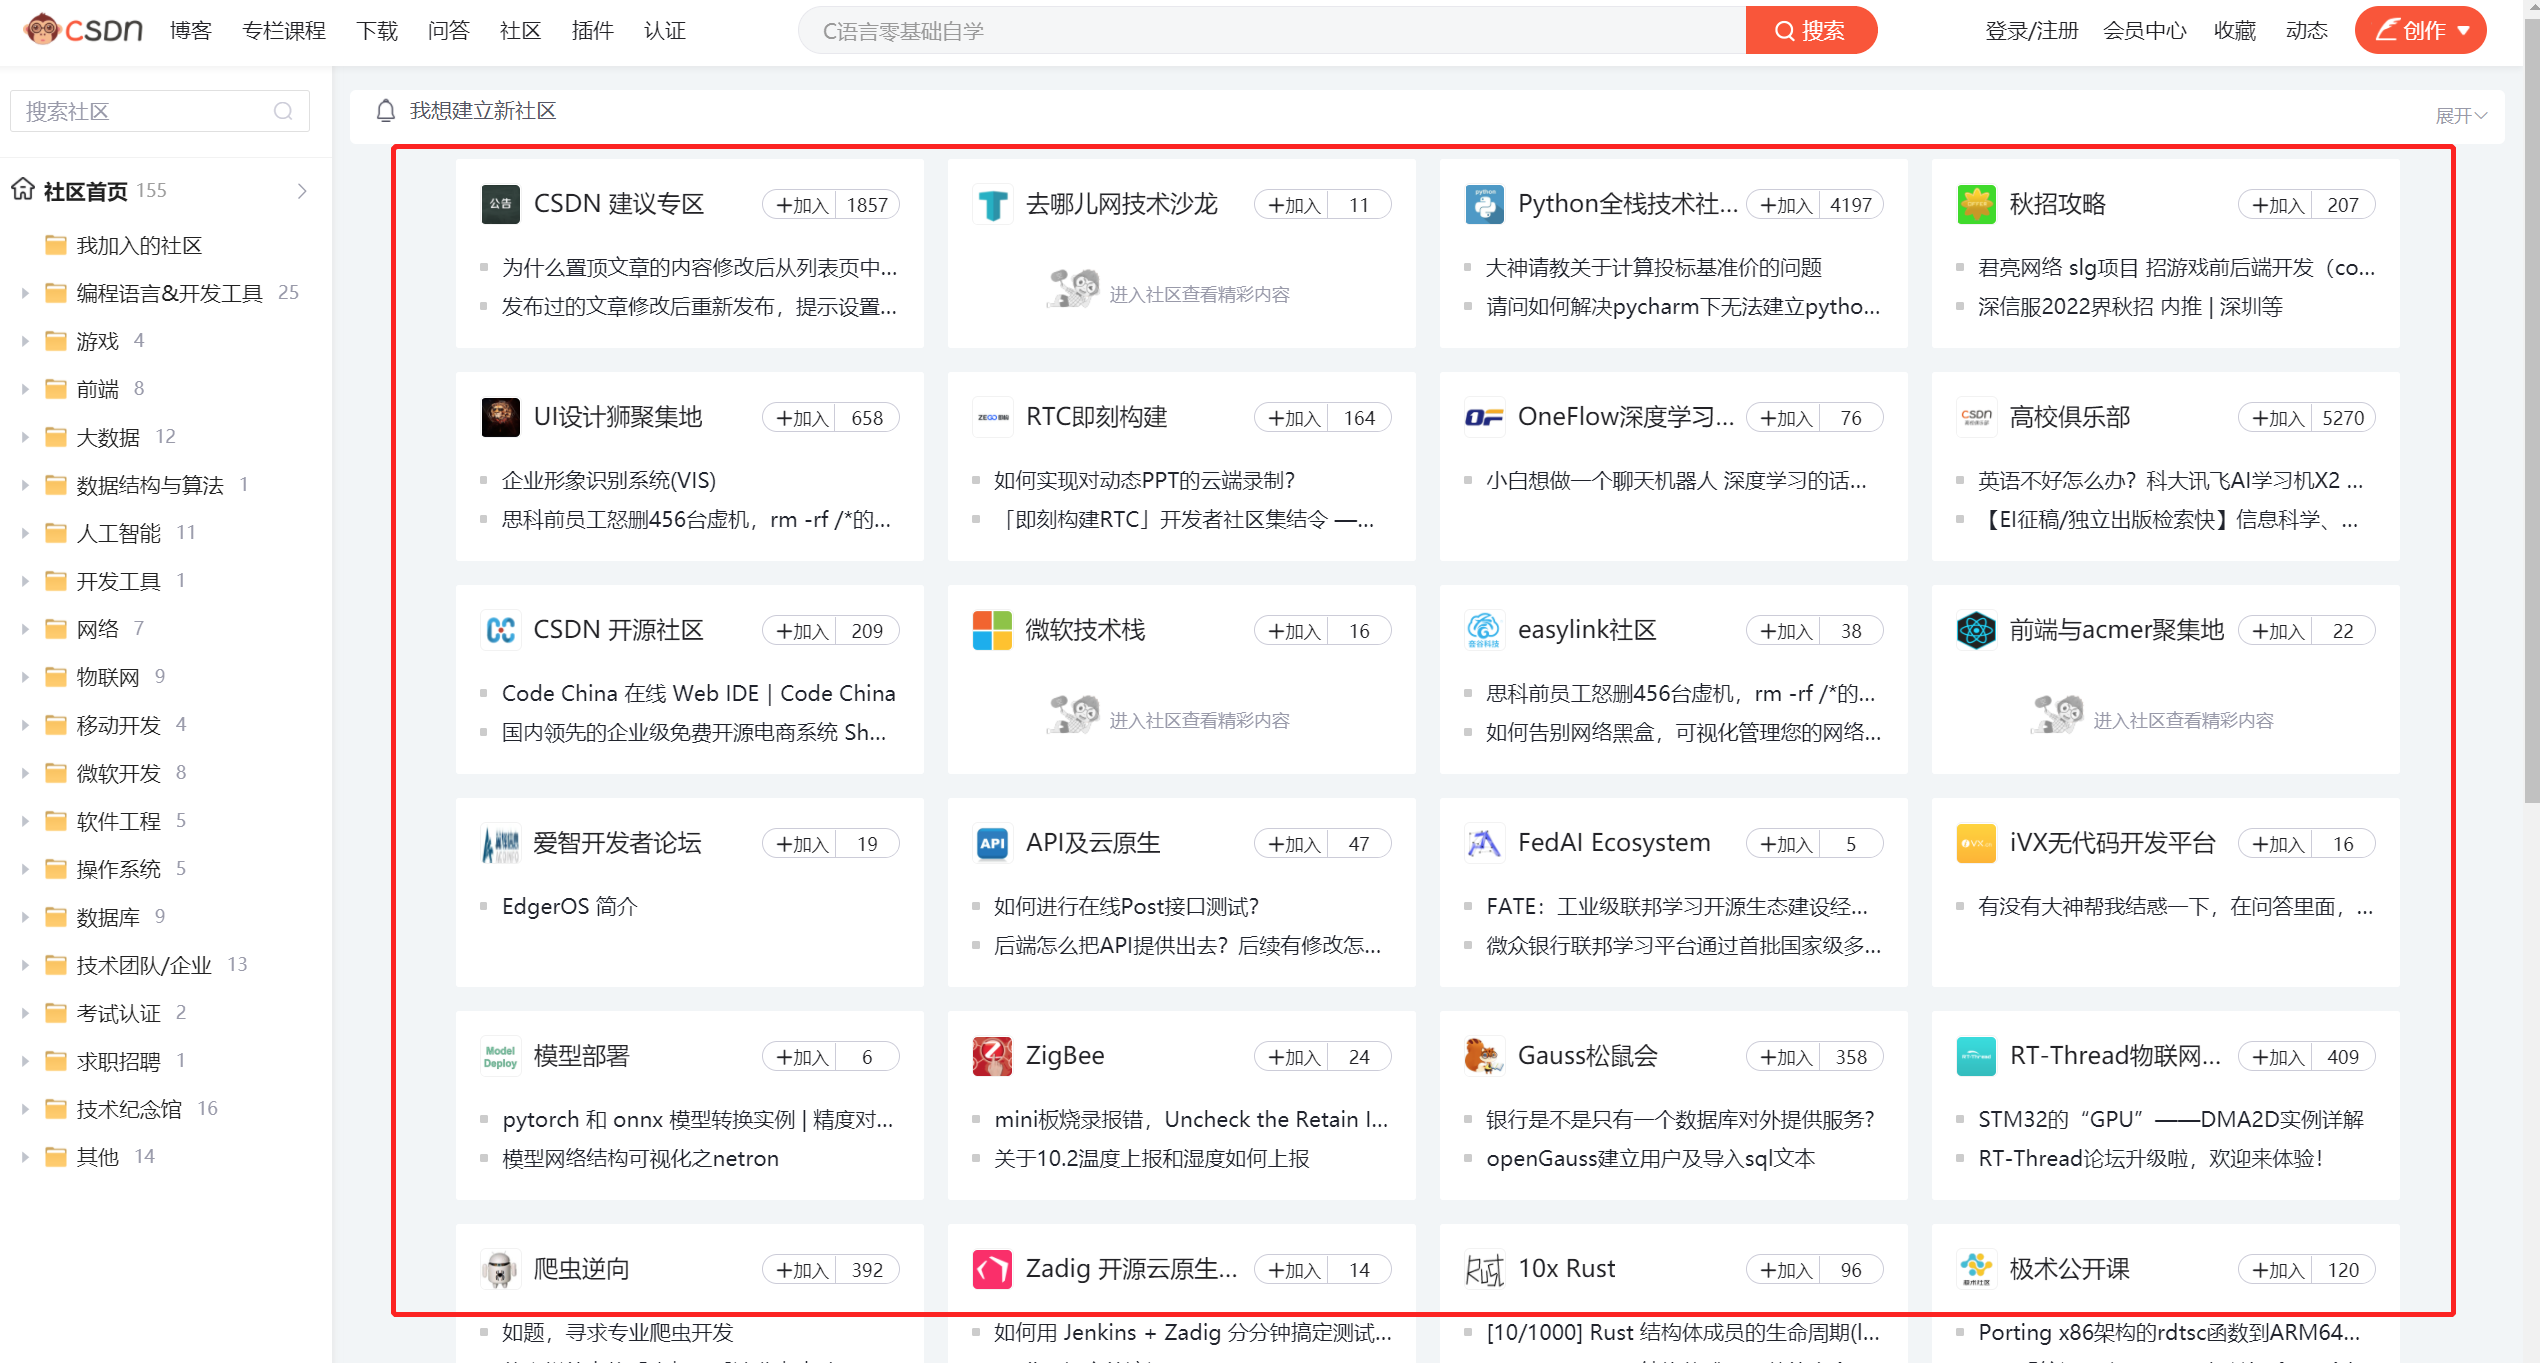Expand the 大数据 category arrow
2540x1363 pixels.
click(x=25, y=437)
